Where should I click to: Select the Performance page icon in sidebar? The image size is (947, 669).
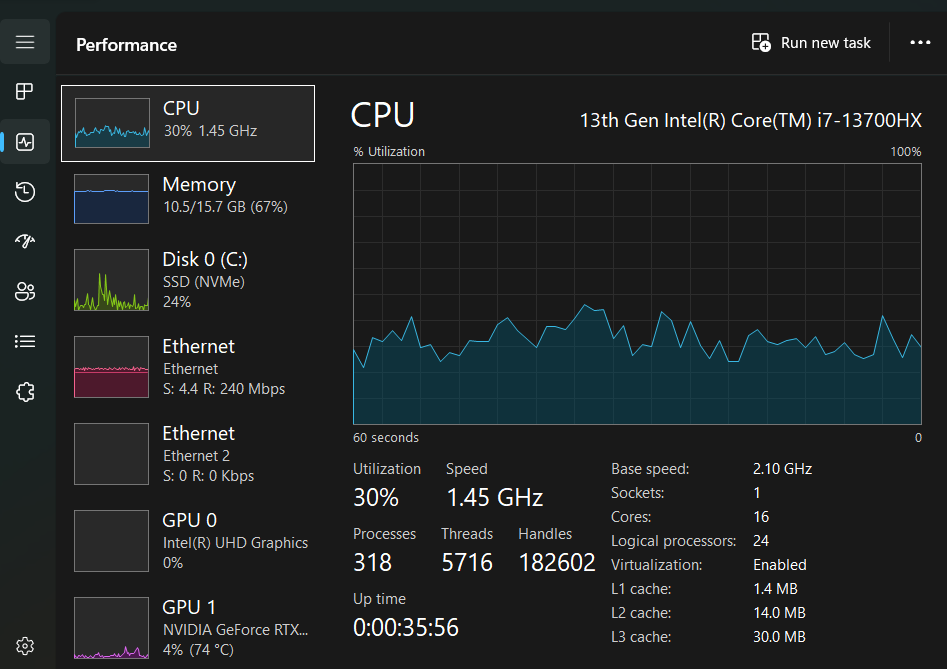coord(25,142)
